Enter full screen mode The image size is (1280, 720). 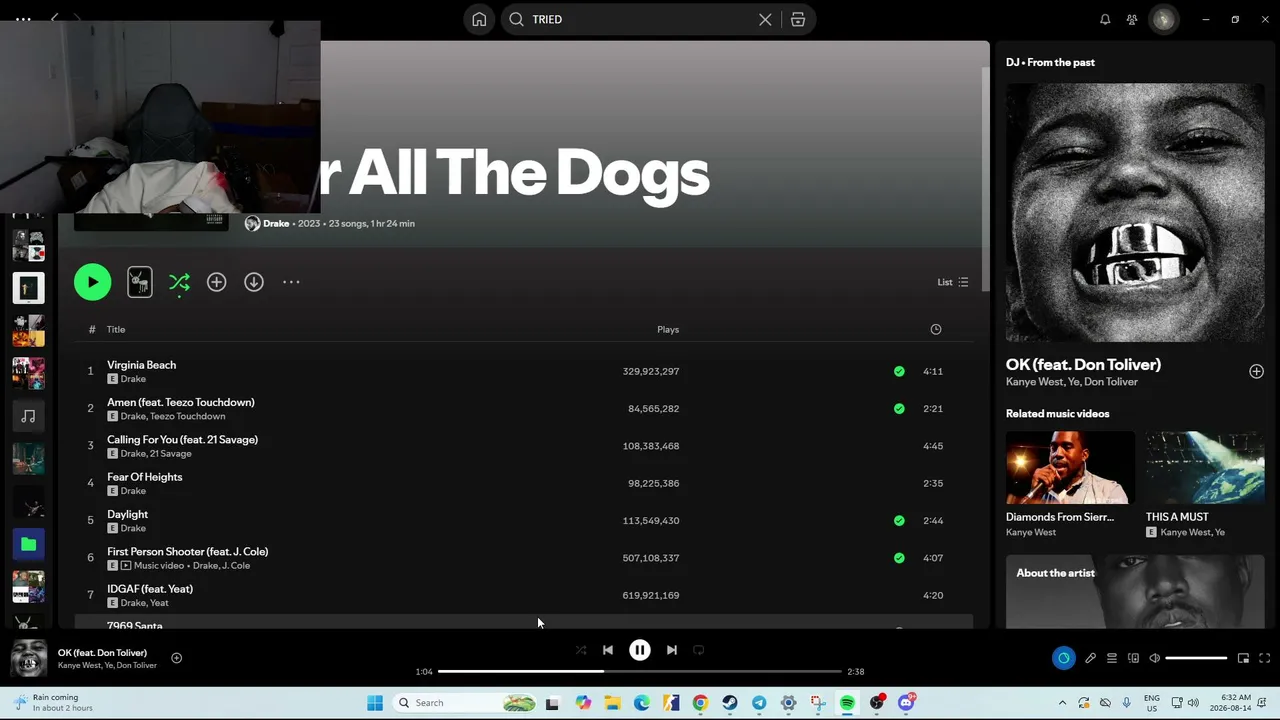(x=1264, y=658)
